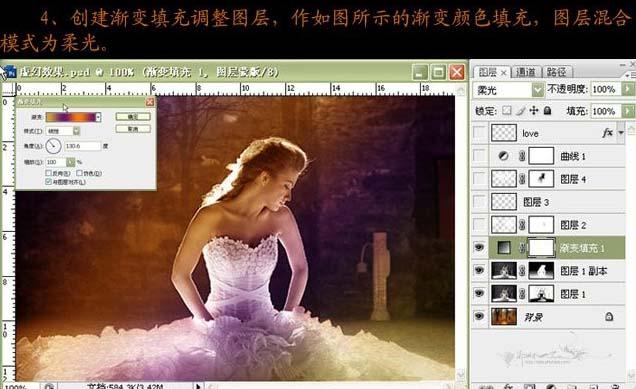Viewport: 636px width, 389px height.
Task: Hide the 图层 1 layer eye
Action: [479, 294]
